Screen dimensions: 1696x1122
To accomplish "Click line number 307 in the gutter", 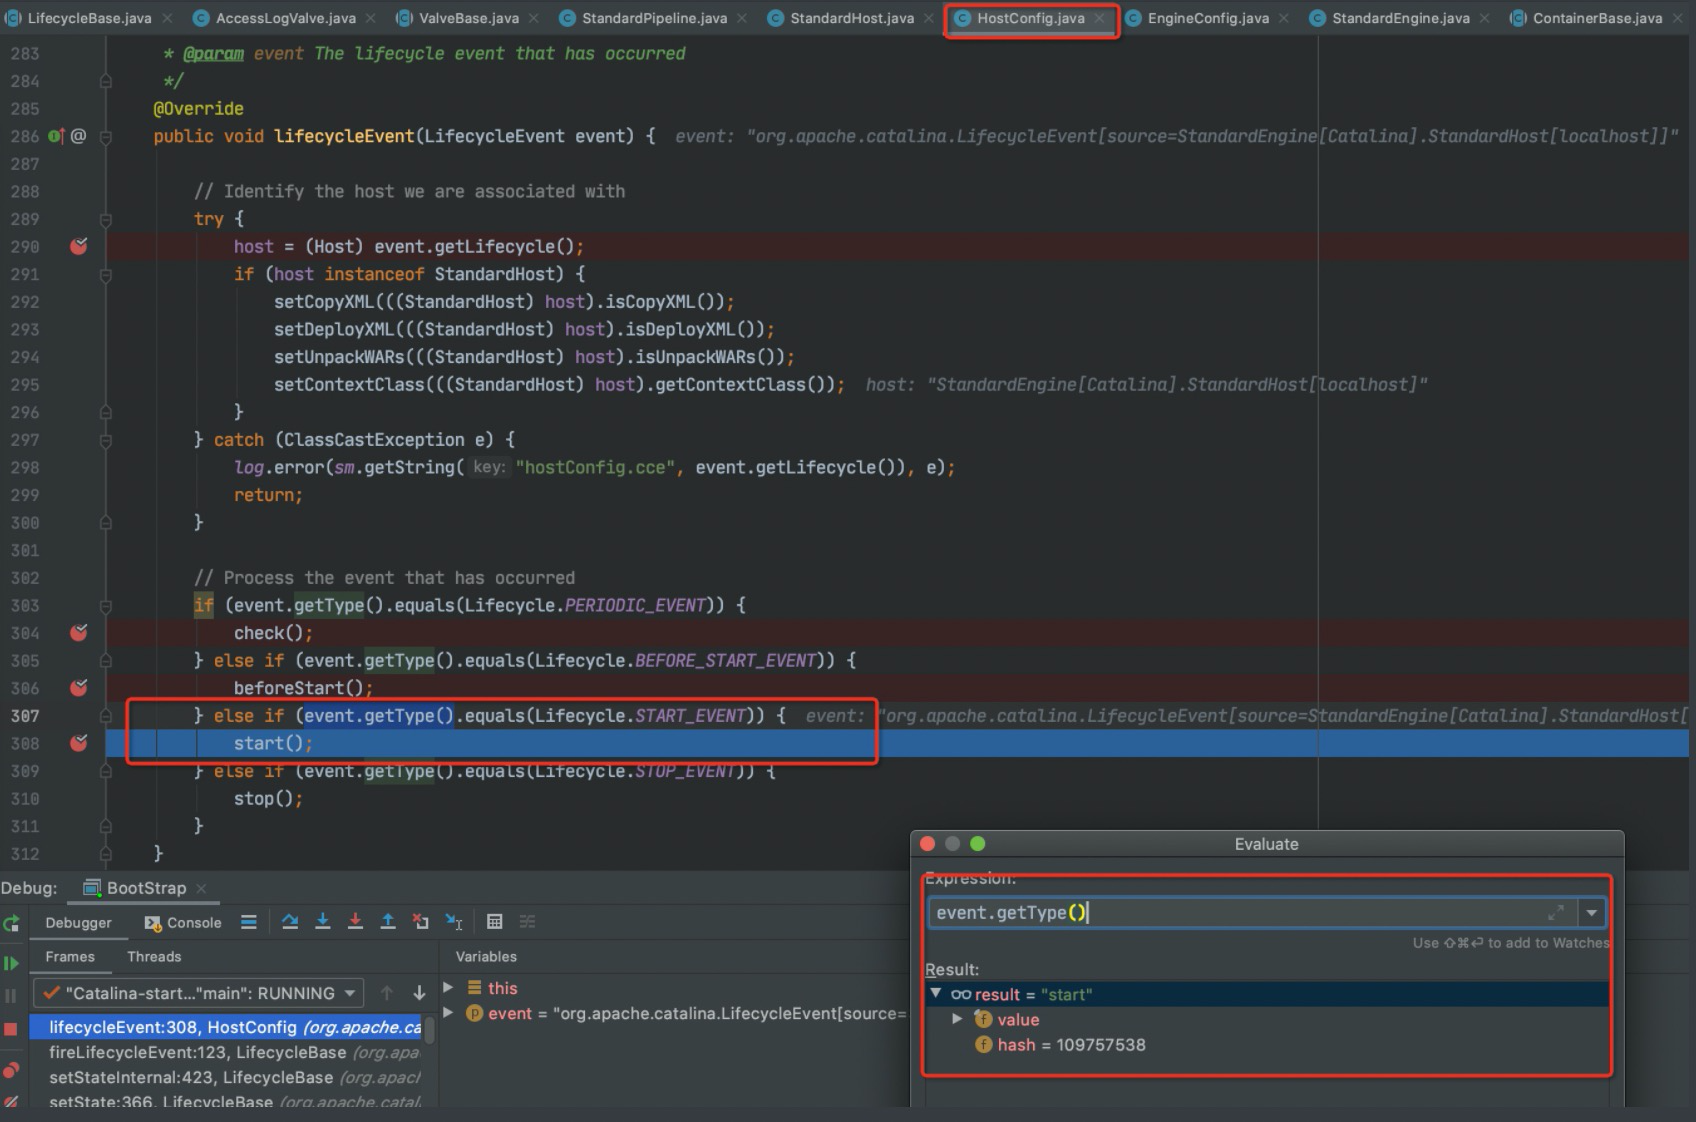I will [x=25, y=715].
